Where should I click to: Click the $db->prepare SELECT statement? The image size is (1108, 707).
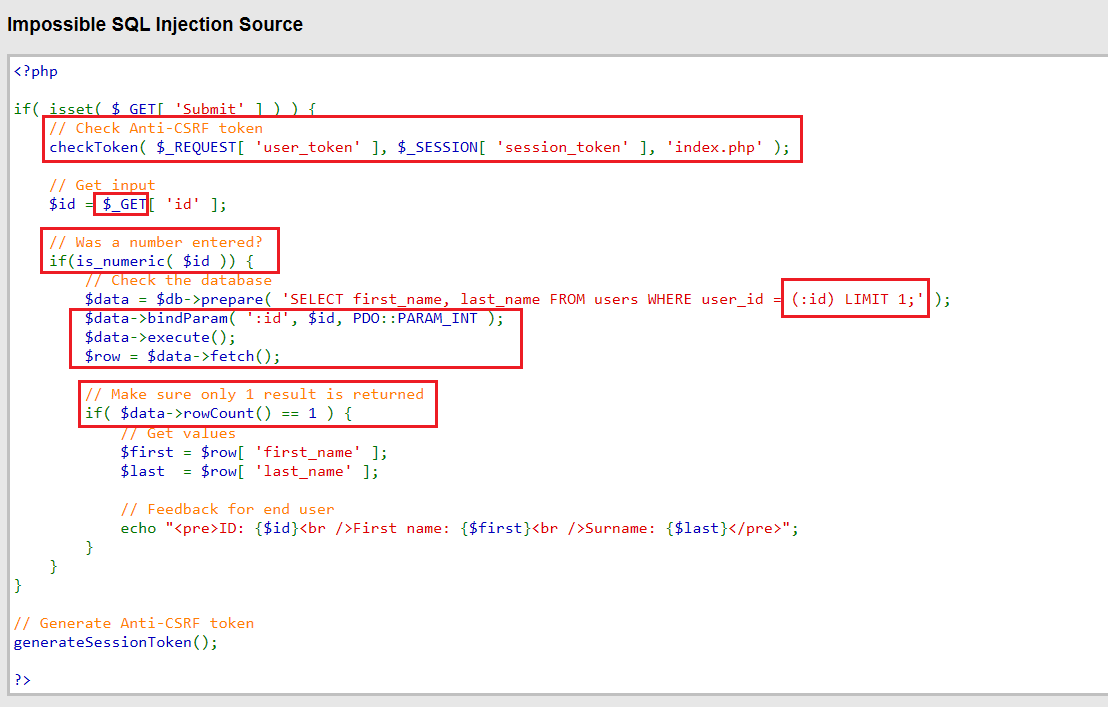pyautogui.click(x=517, y=299)
